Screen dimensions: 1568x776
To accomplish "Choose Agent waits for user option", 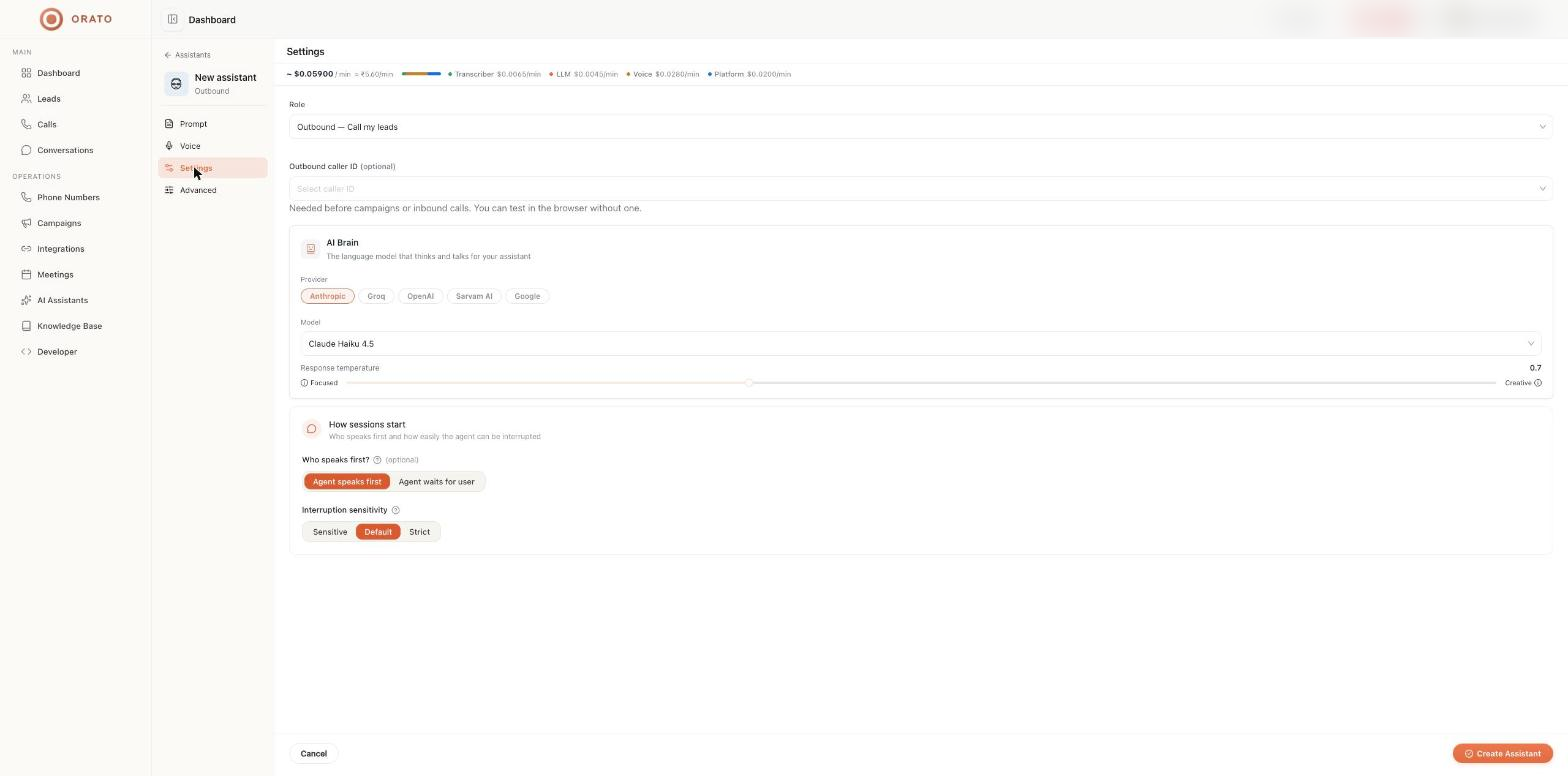I will click(436, 482).
